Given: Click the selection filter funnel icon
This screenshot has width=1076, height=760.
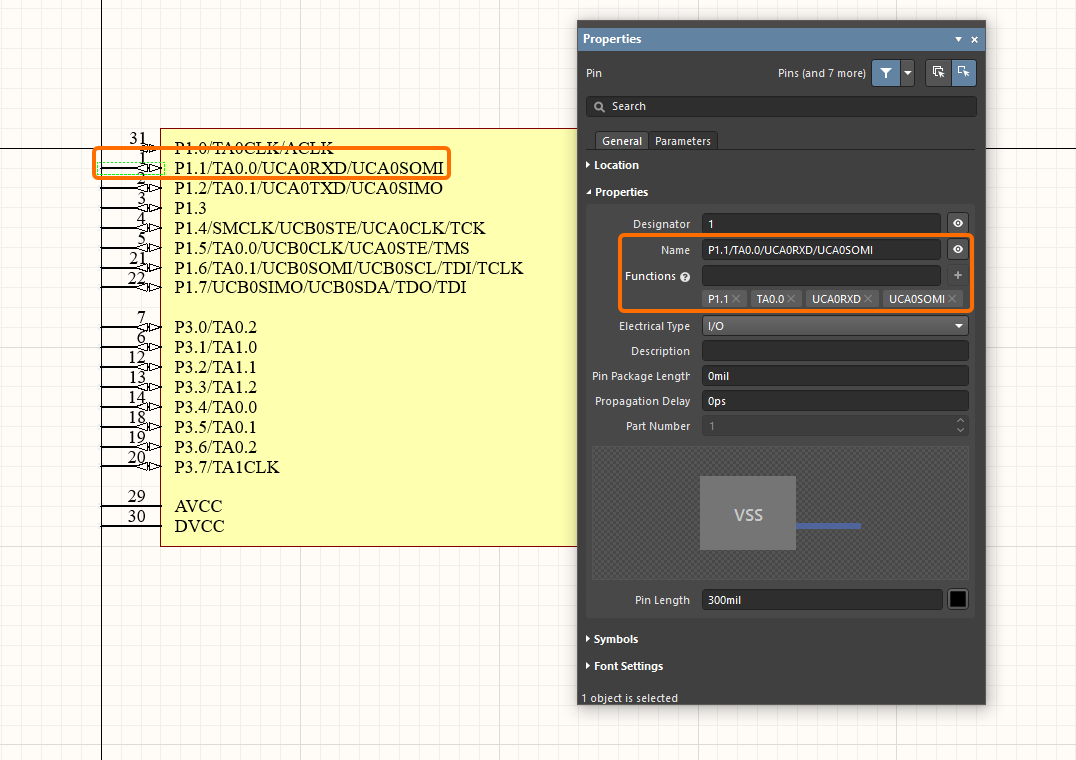Looking at the screenshot, I should click(x=885, y=73).
